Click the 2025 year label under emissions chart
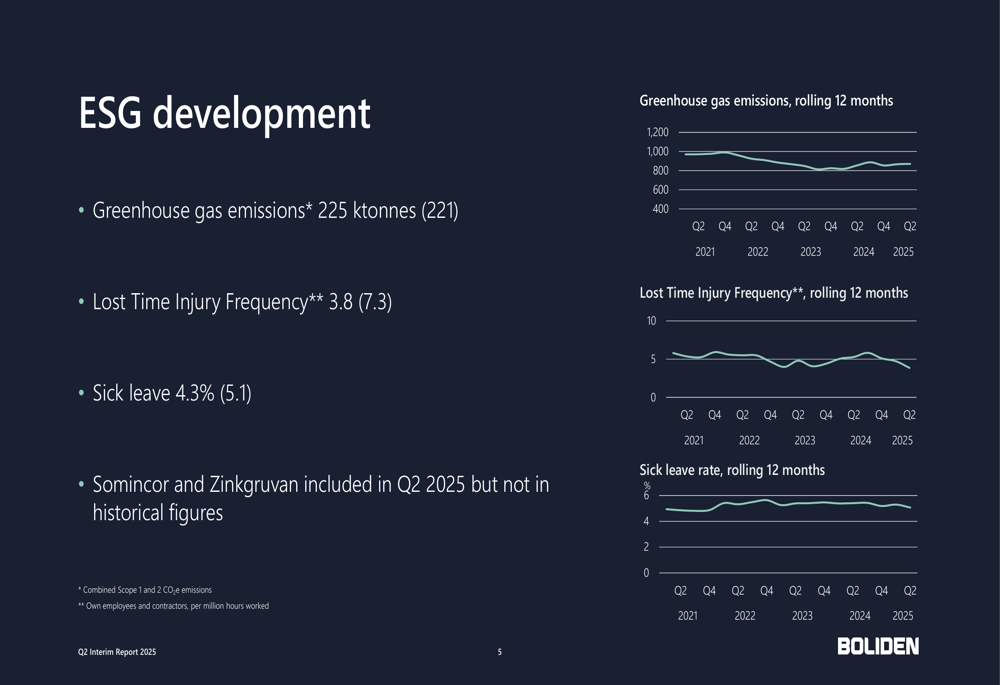1000x685 pixels. (x=903, y=252)
